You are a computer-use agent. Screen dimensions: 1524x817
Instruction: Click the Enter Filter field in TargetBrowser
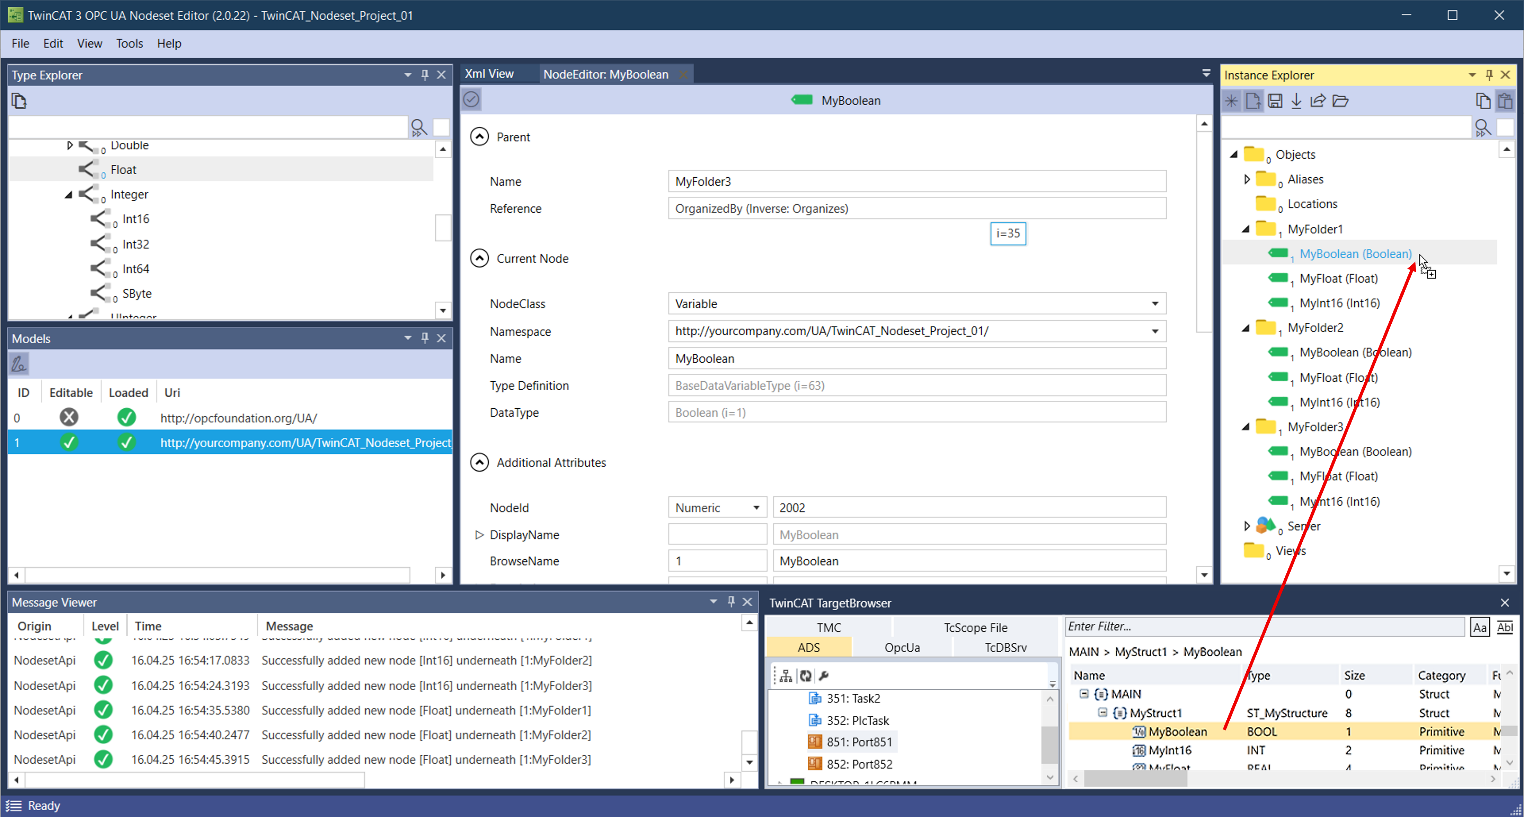click(x=1264, y=627)
